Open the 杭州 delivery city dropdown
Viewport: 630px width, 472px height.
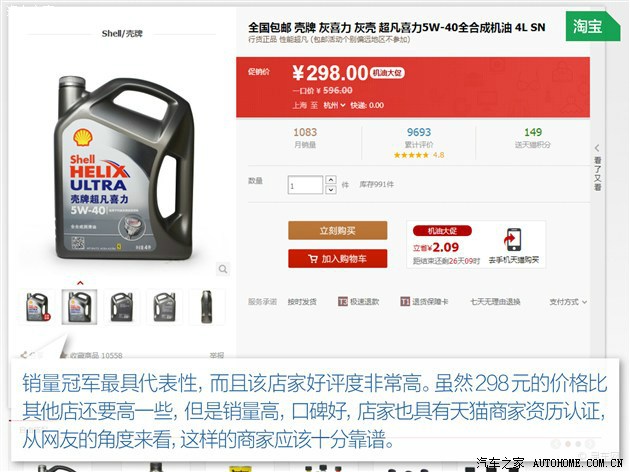tap(334, 105)
